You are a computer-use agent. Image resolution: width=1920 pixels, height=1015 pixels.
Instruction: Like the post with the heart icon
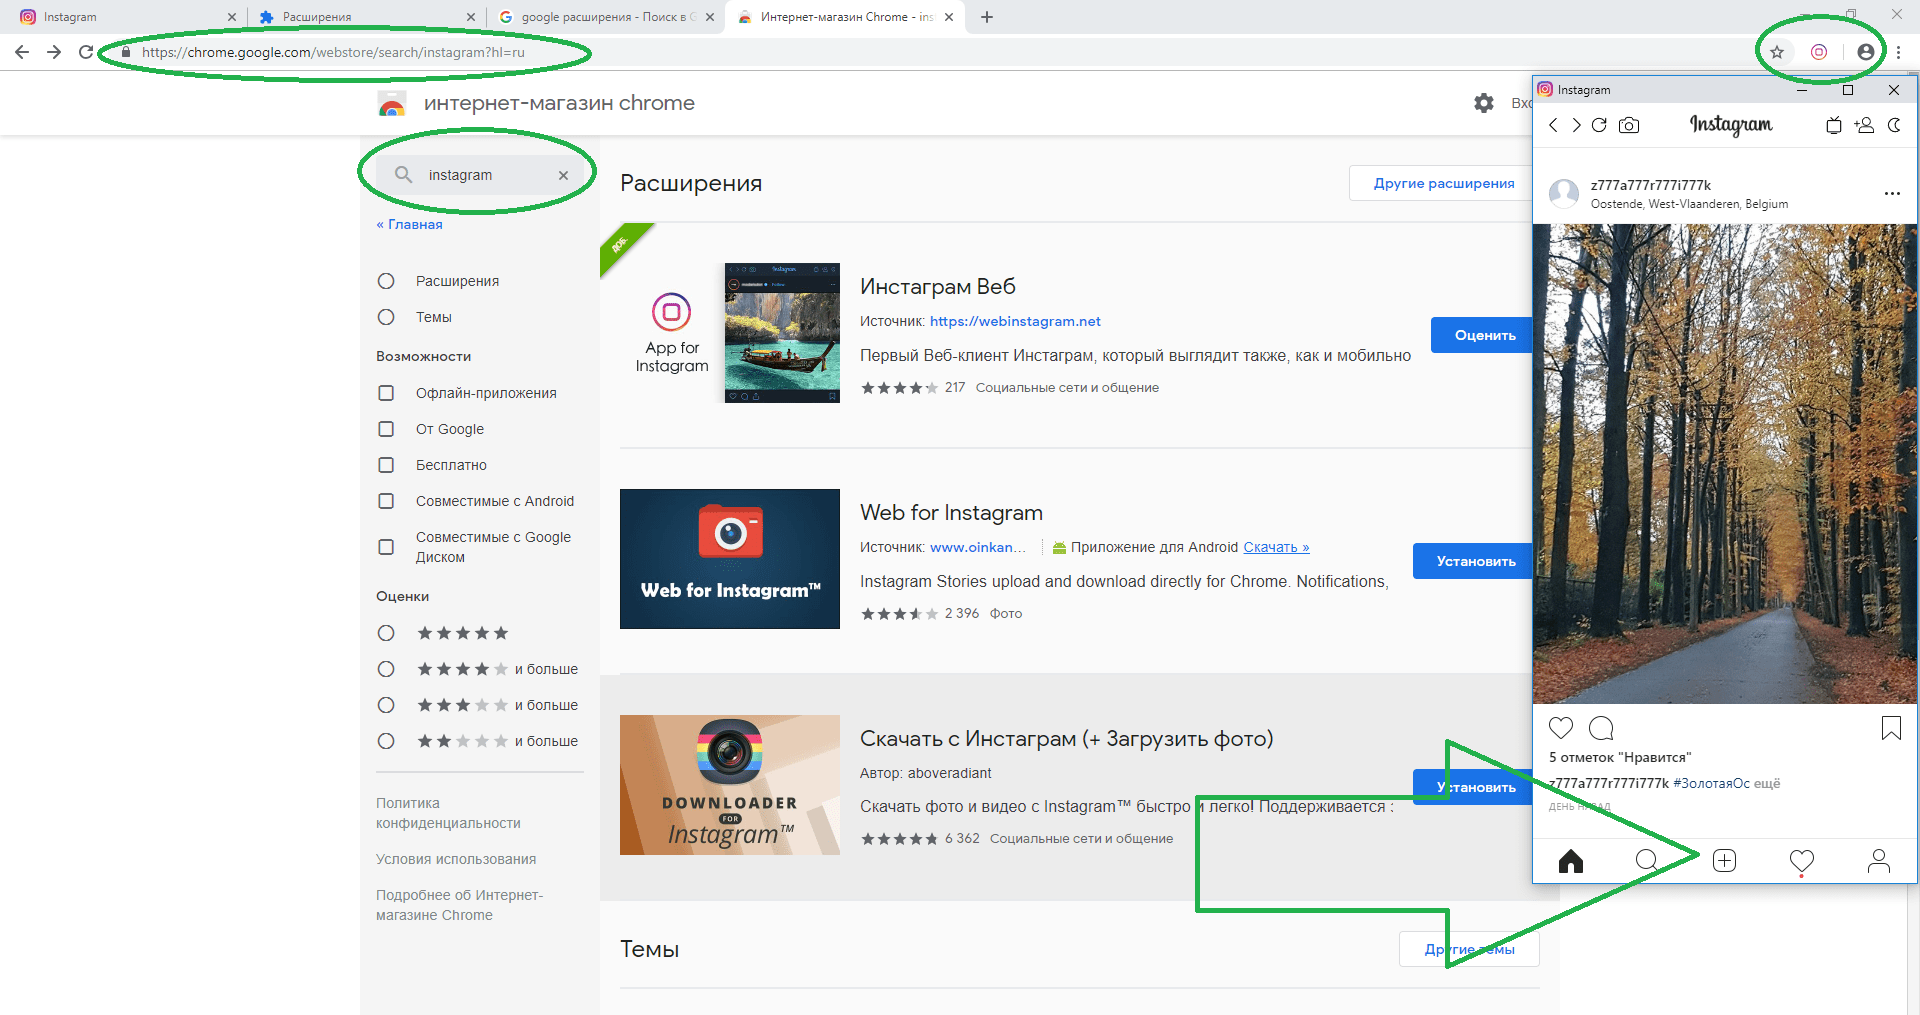[1561, 728]
